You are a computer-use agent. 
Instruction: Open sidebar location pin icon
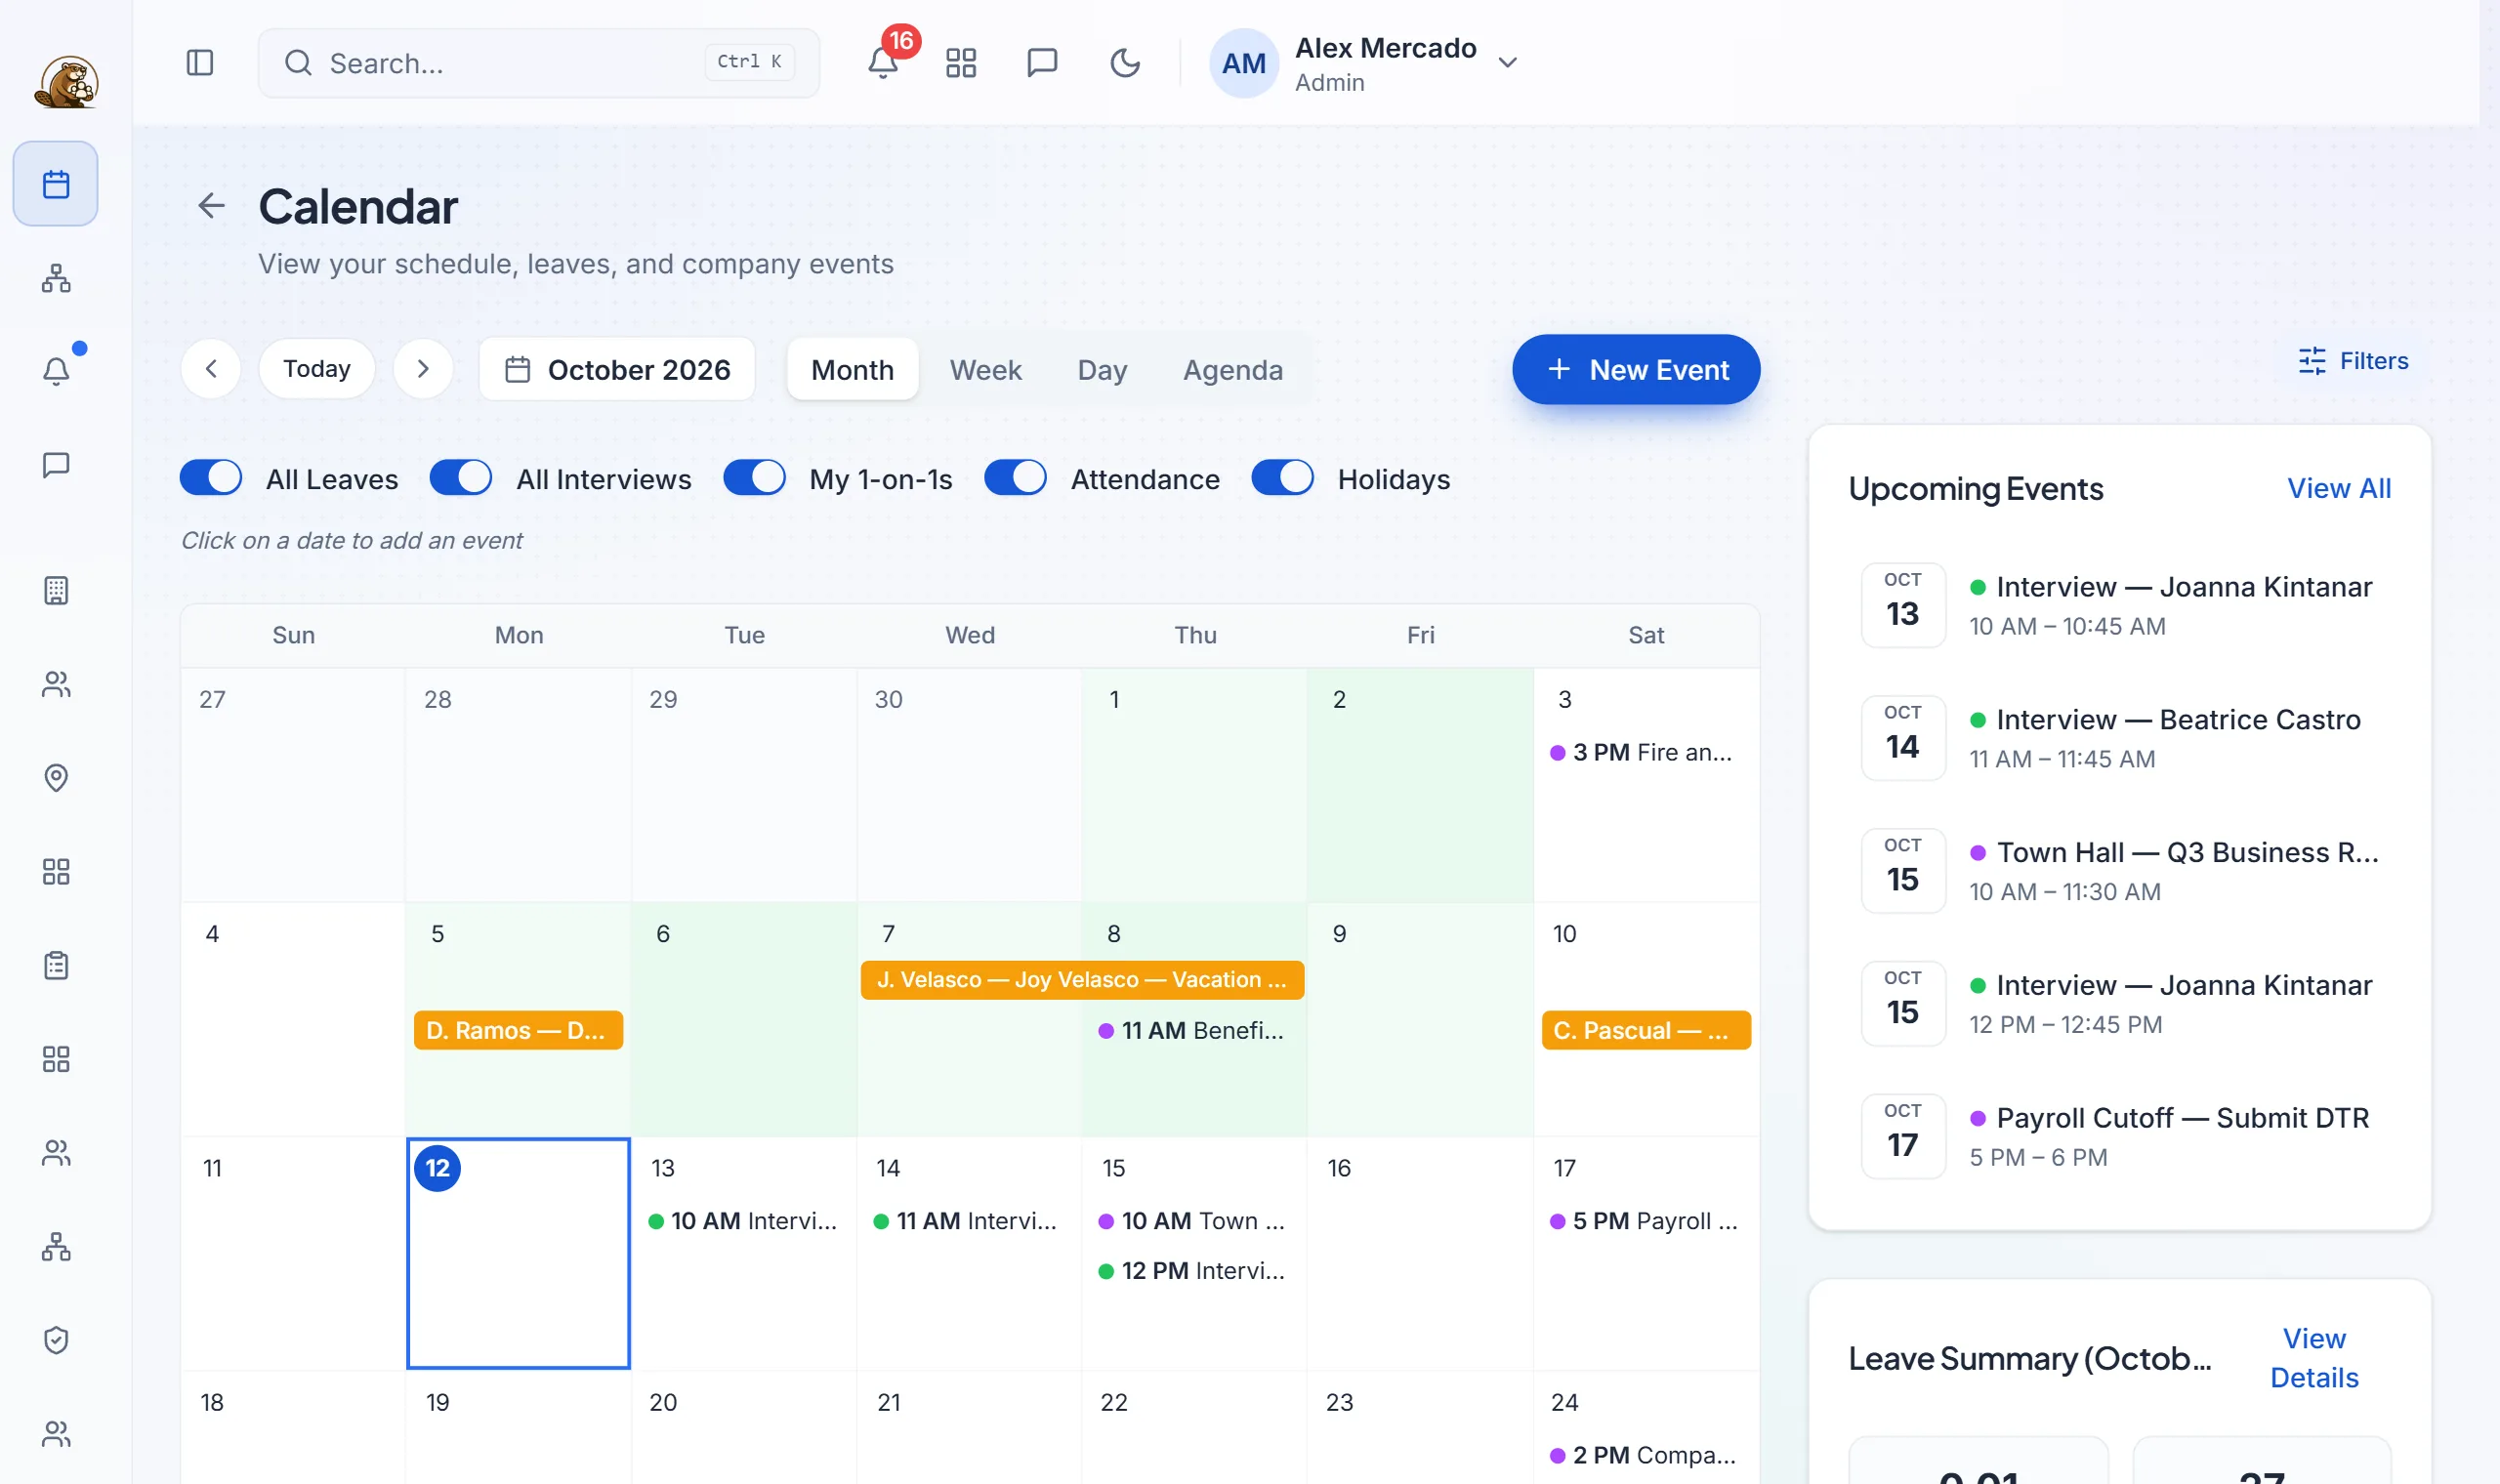coord(56,778)
